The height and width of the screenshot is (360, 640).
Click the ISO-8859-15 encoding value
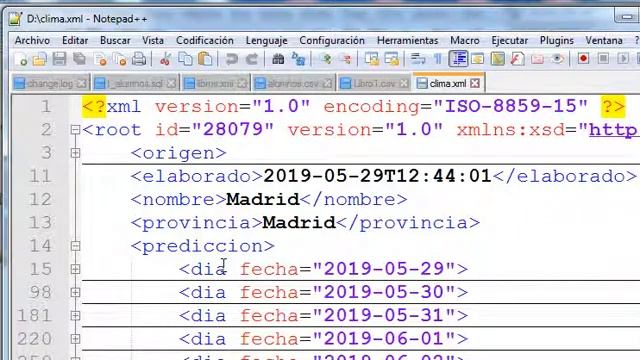pyautogui.click(x=510, y=107)
